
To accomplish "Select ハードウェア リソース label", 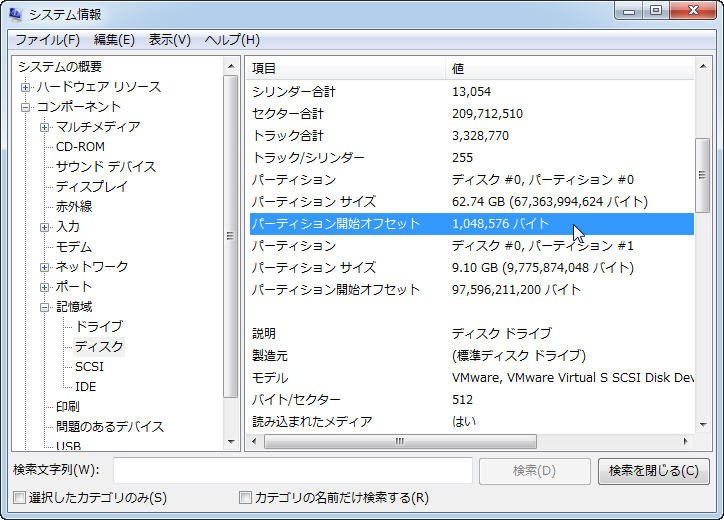I will coord(99,87).
